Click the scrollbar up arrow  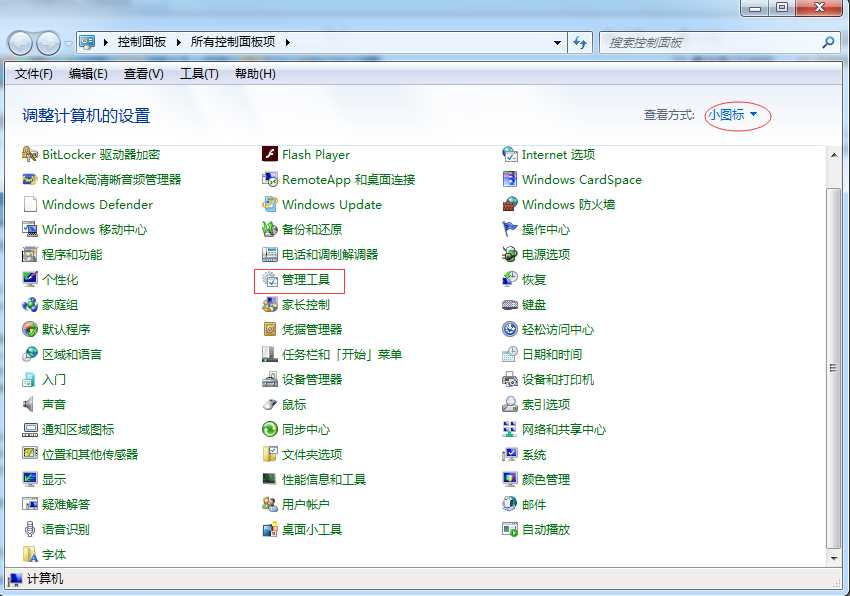coord(834,155)
